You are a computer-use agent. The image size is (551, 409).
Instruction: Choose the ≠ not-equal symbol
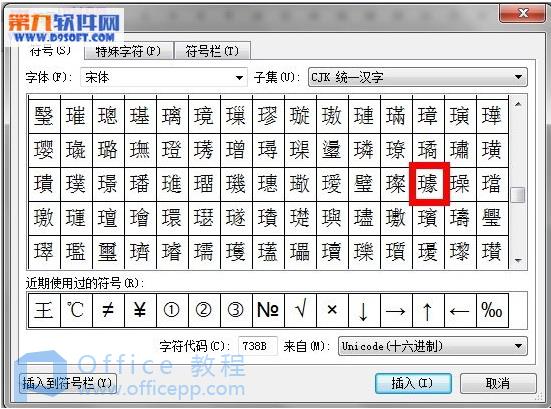108,311
